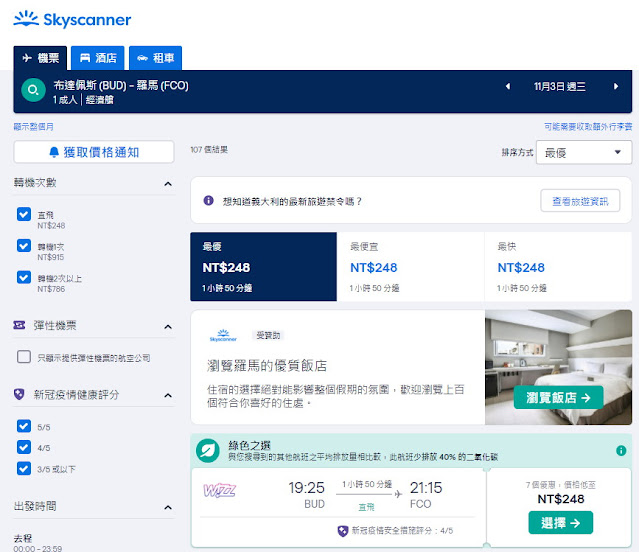Click the 獲取價格通知 price alert button
Screen dimensions: 639x552
tap(94, 152)
